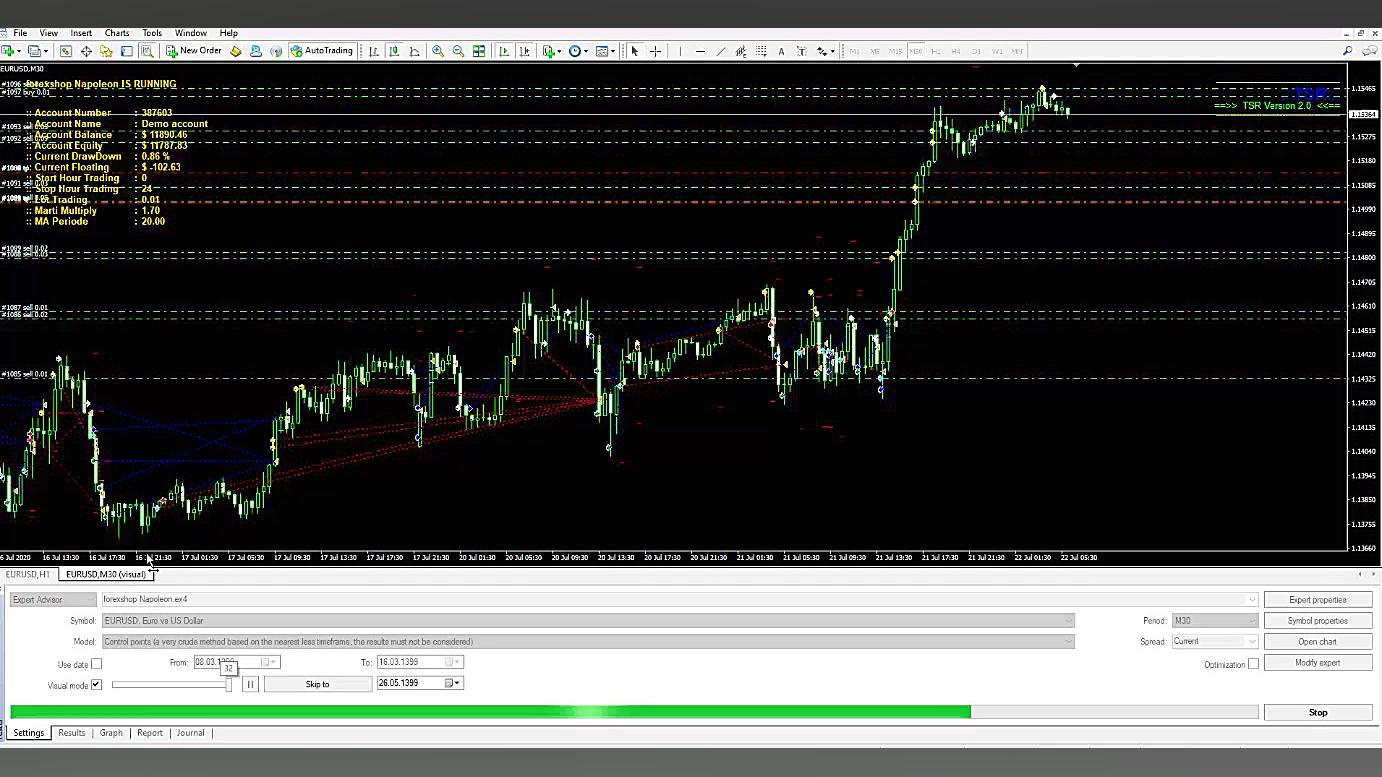Select the Zoom In tool
The height and width of the screenshot is (777, 1382).
click(x=438, y=51)
